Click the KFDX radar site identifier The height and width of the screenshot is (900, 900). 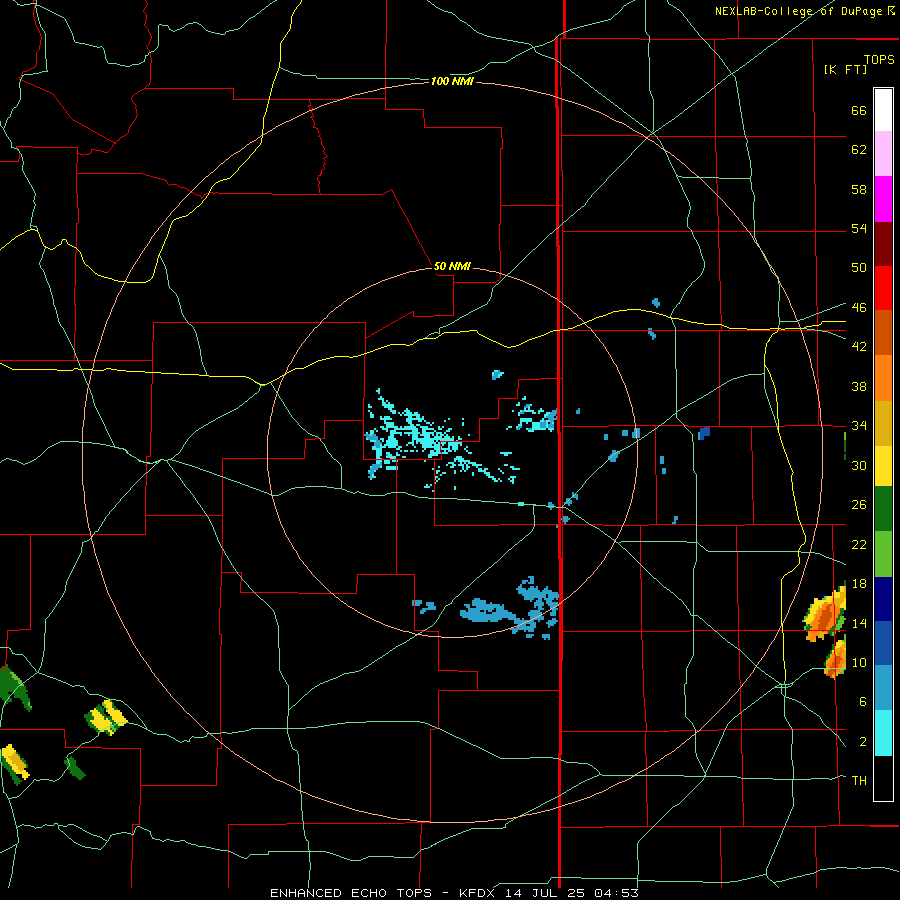[479, 893]
